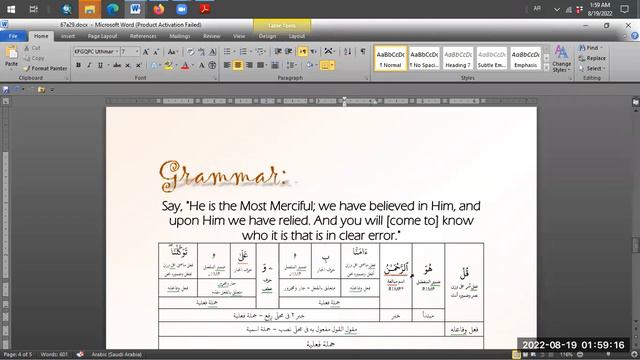Toggle Center alignment
The width and height of the screenshot is (640, 360).
point(238,65)
